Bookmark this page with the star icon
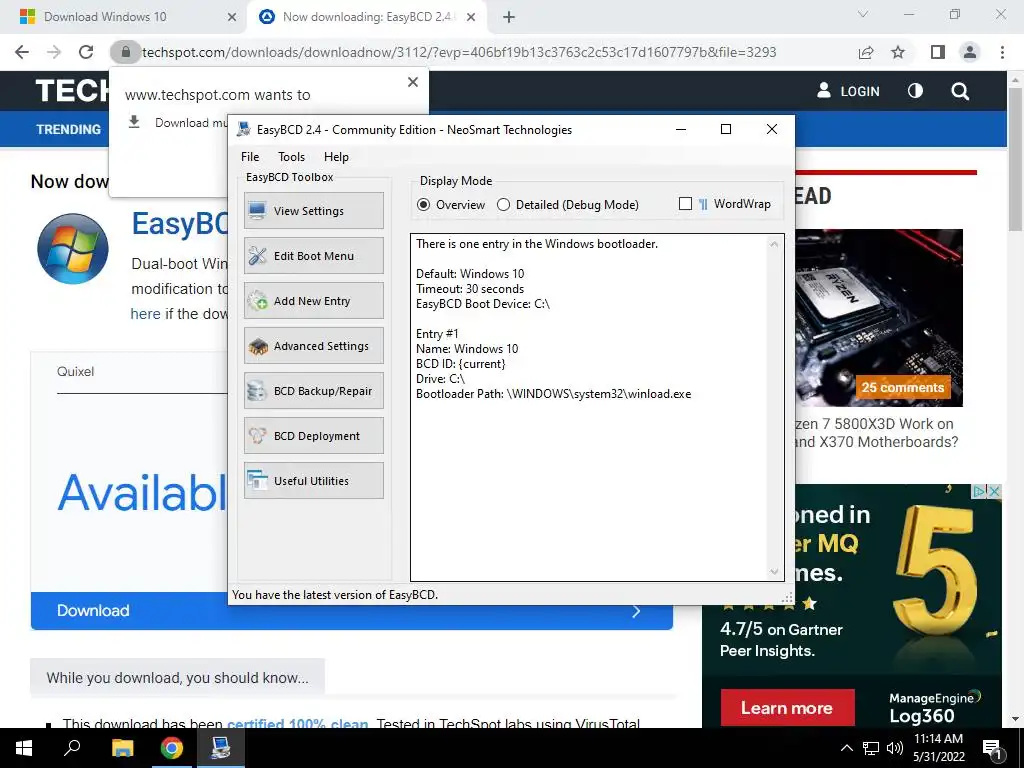This screenshot has width=1024, height=768. point(898,52)
